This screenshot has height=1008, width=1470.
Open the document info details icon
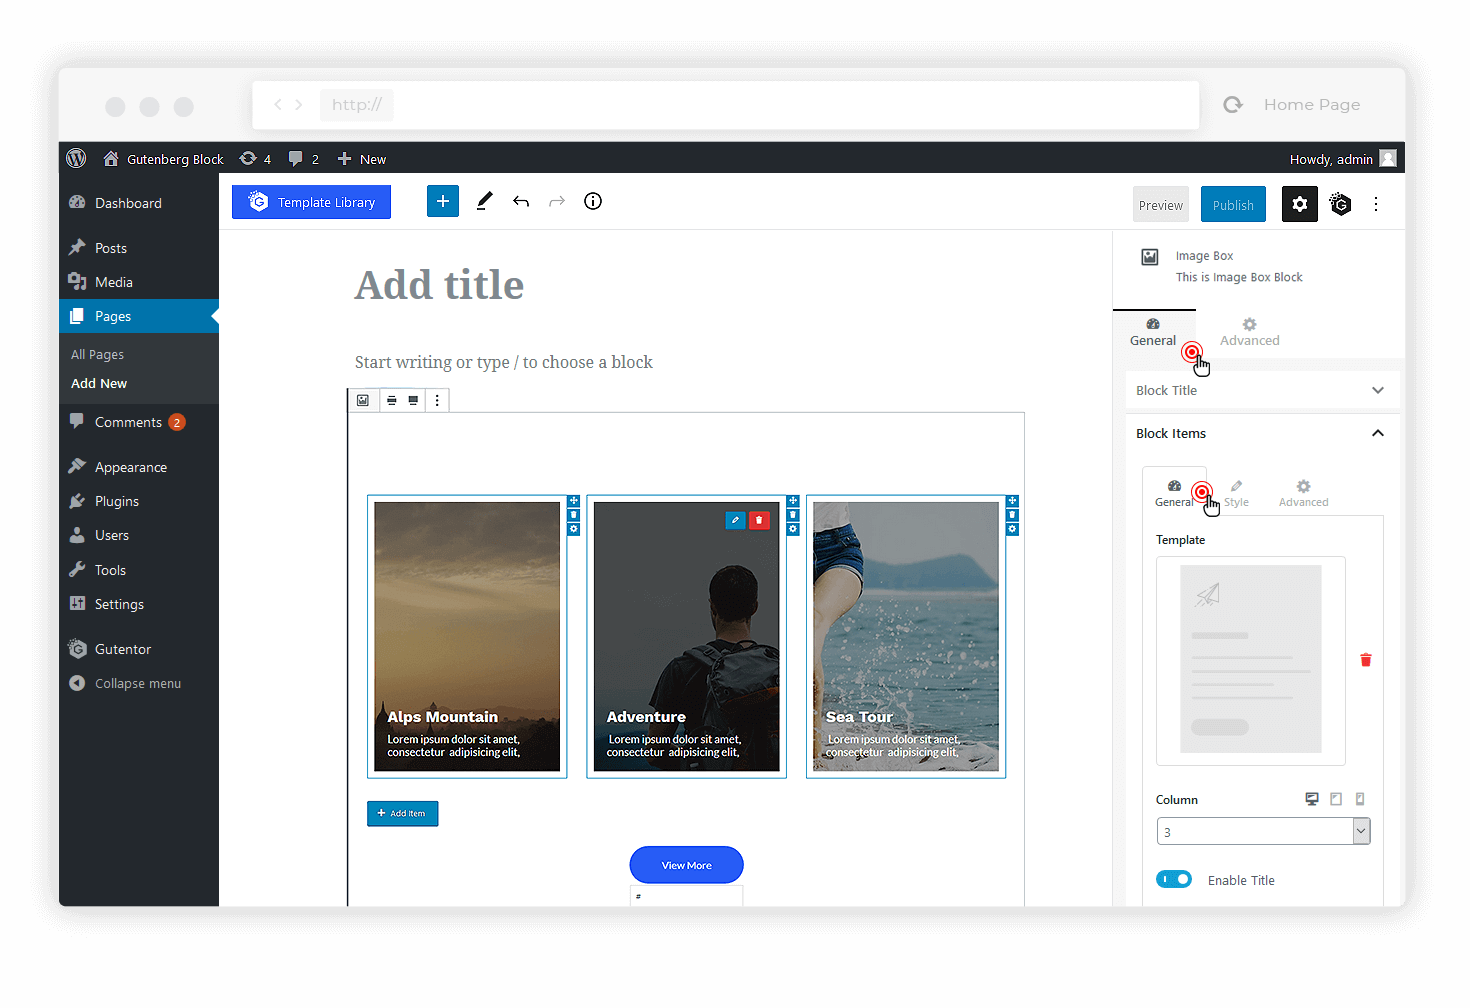(593, 201)
